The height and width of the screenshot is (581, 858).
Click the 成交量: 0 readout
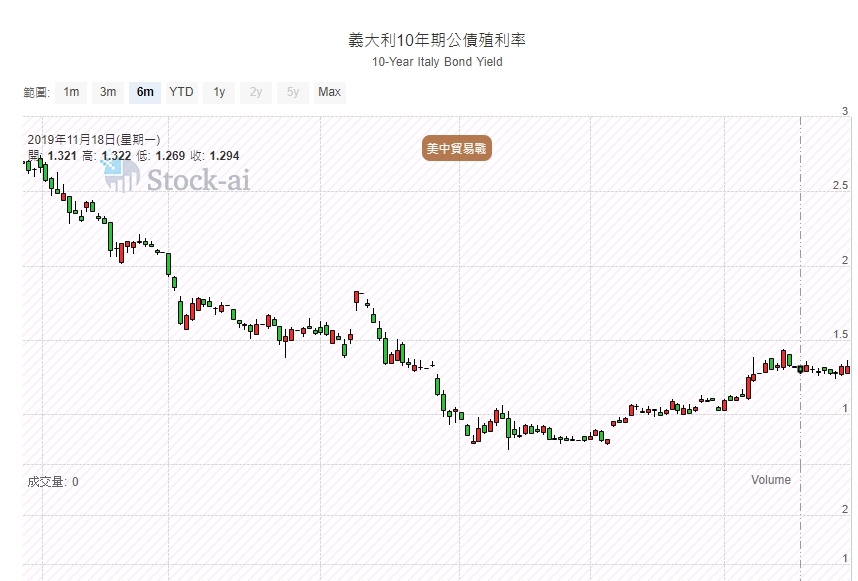click(x=53, y=482)
